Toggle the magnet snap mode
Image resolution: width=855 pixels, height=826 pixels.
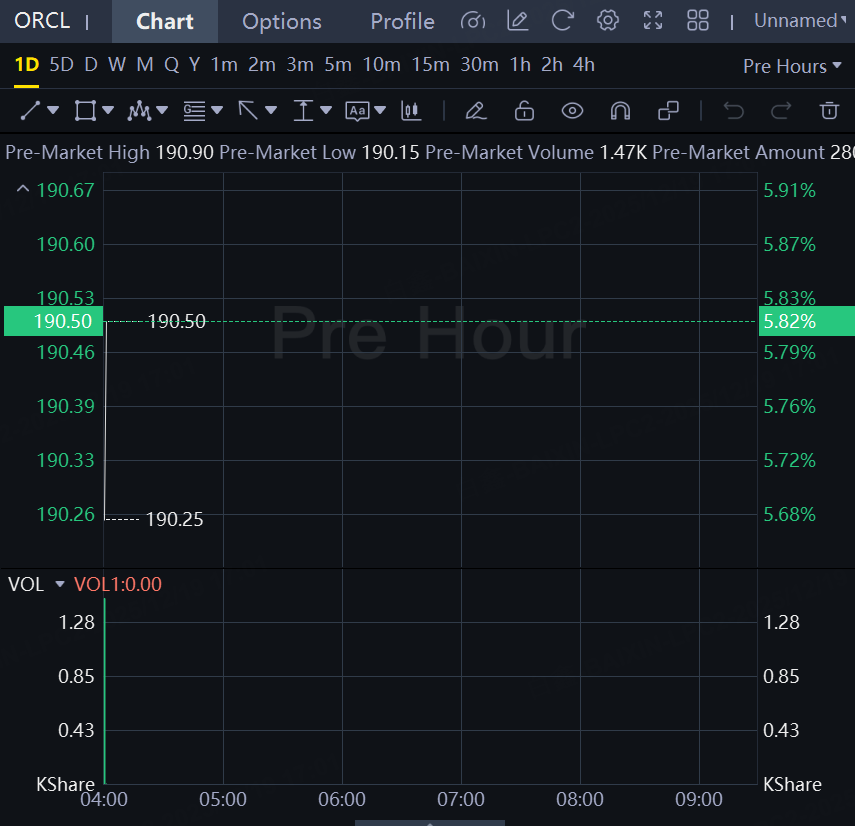620,111
